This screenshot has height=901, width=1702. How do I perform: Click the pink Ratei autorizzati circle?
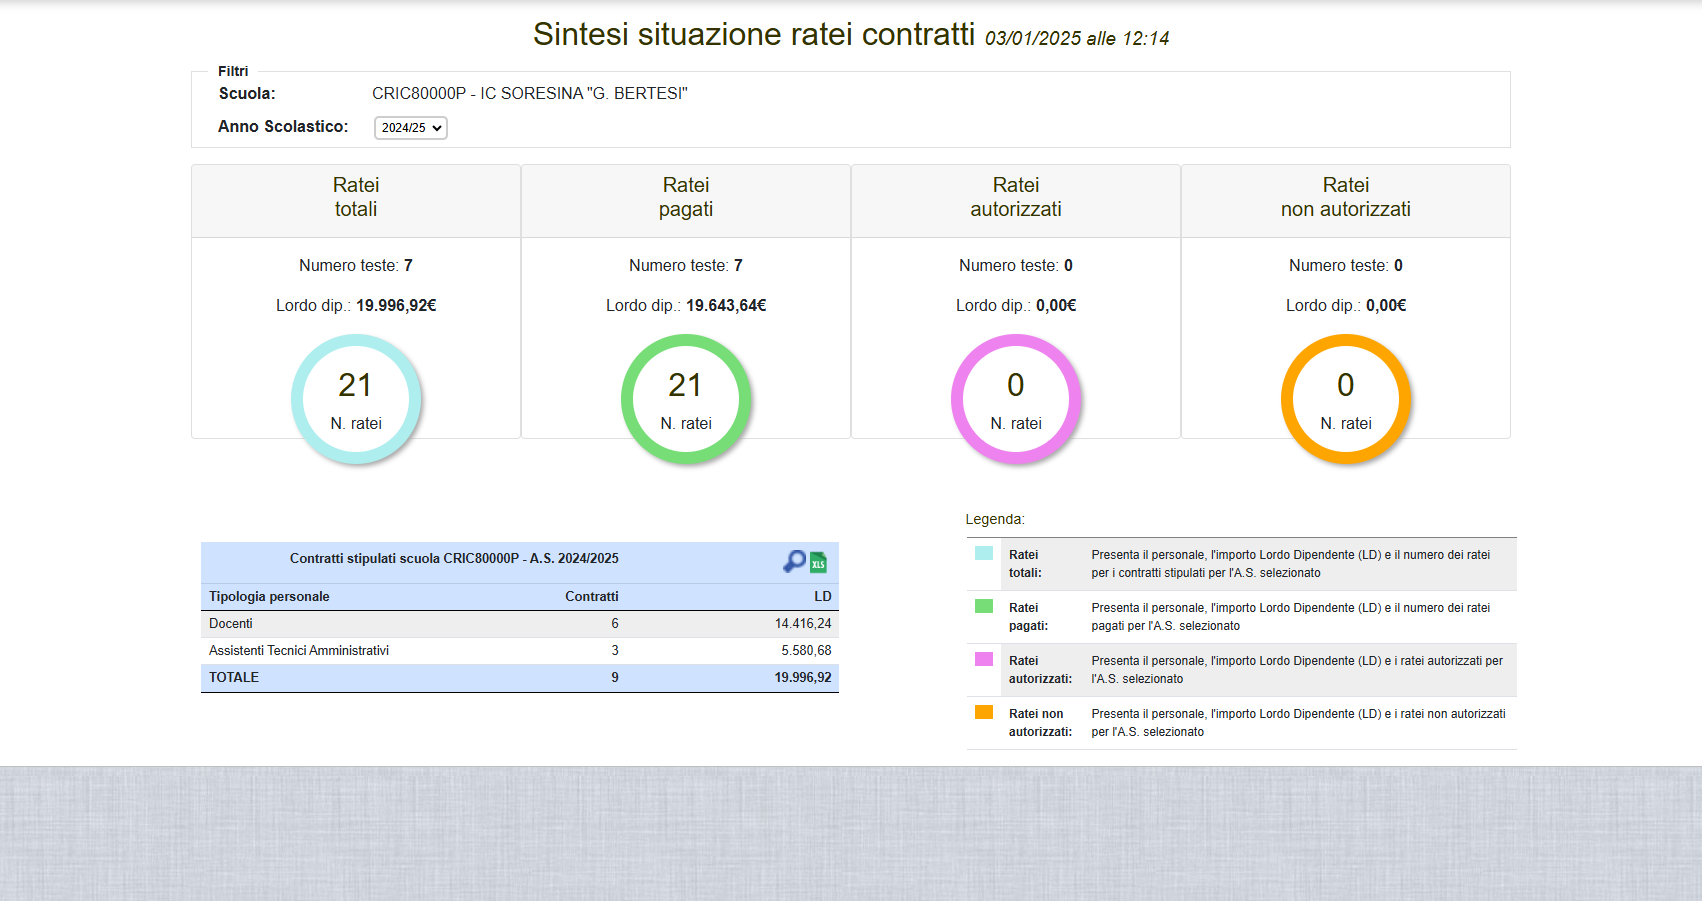1016,399
